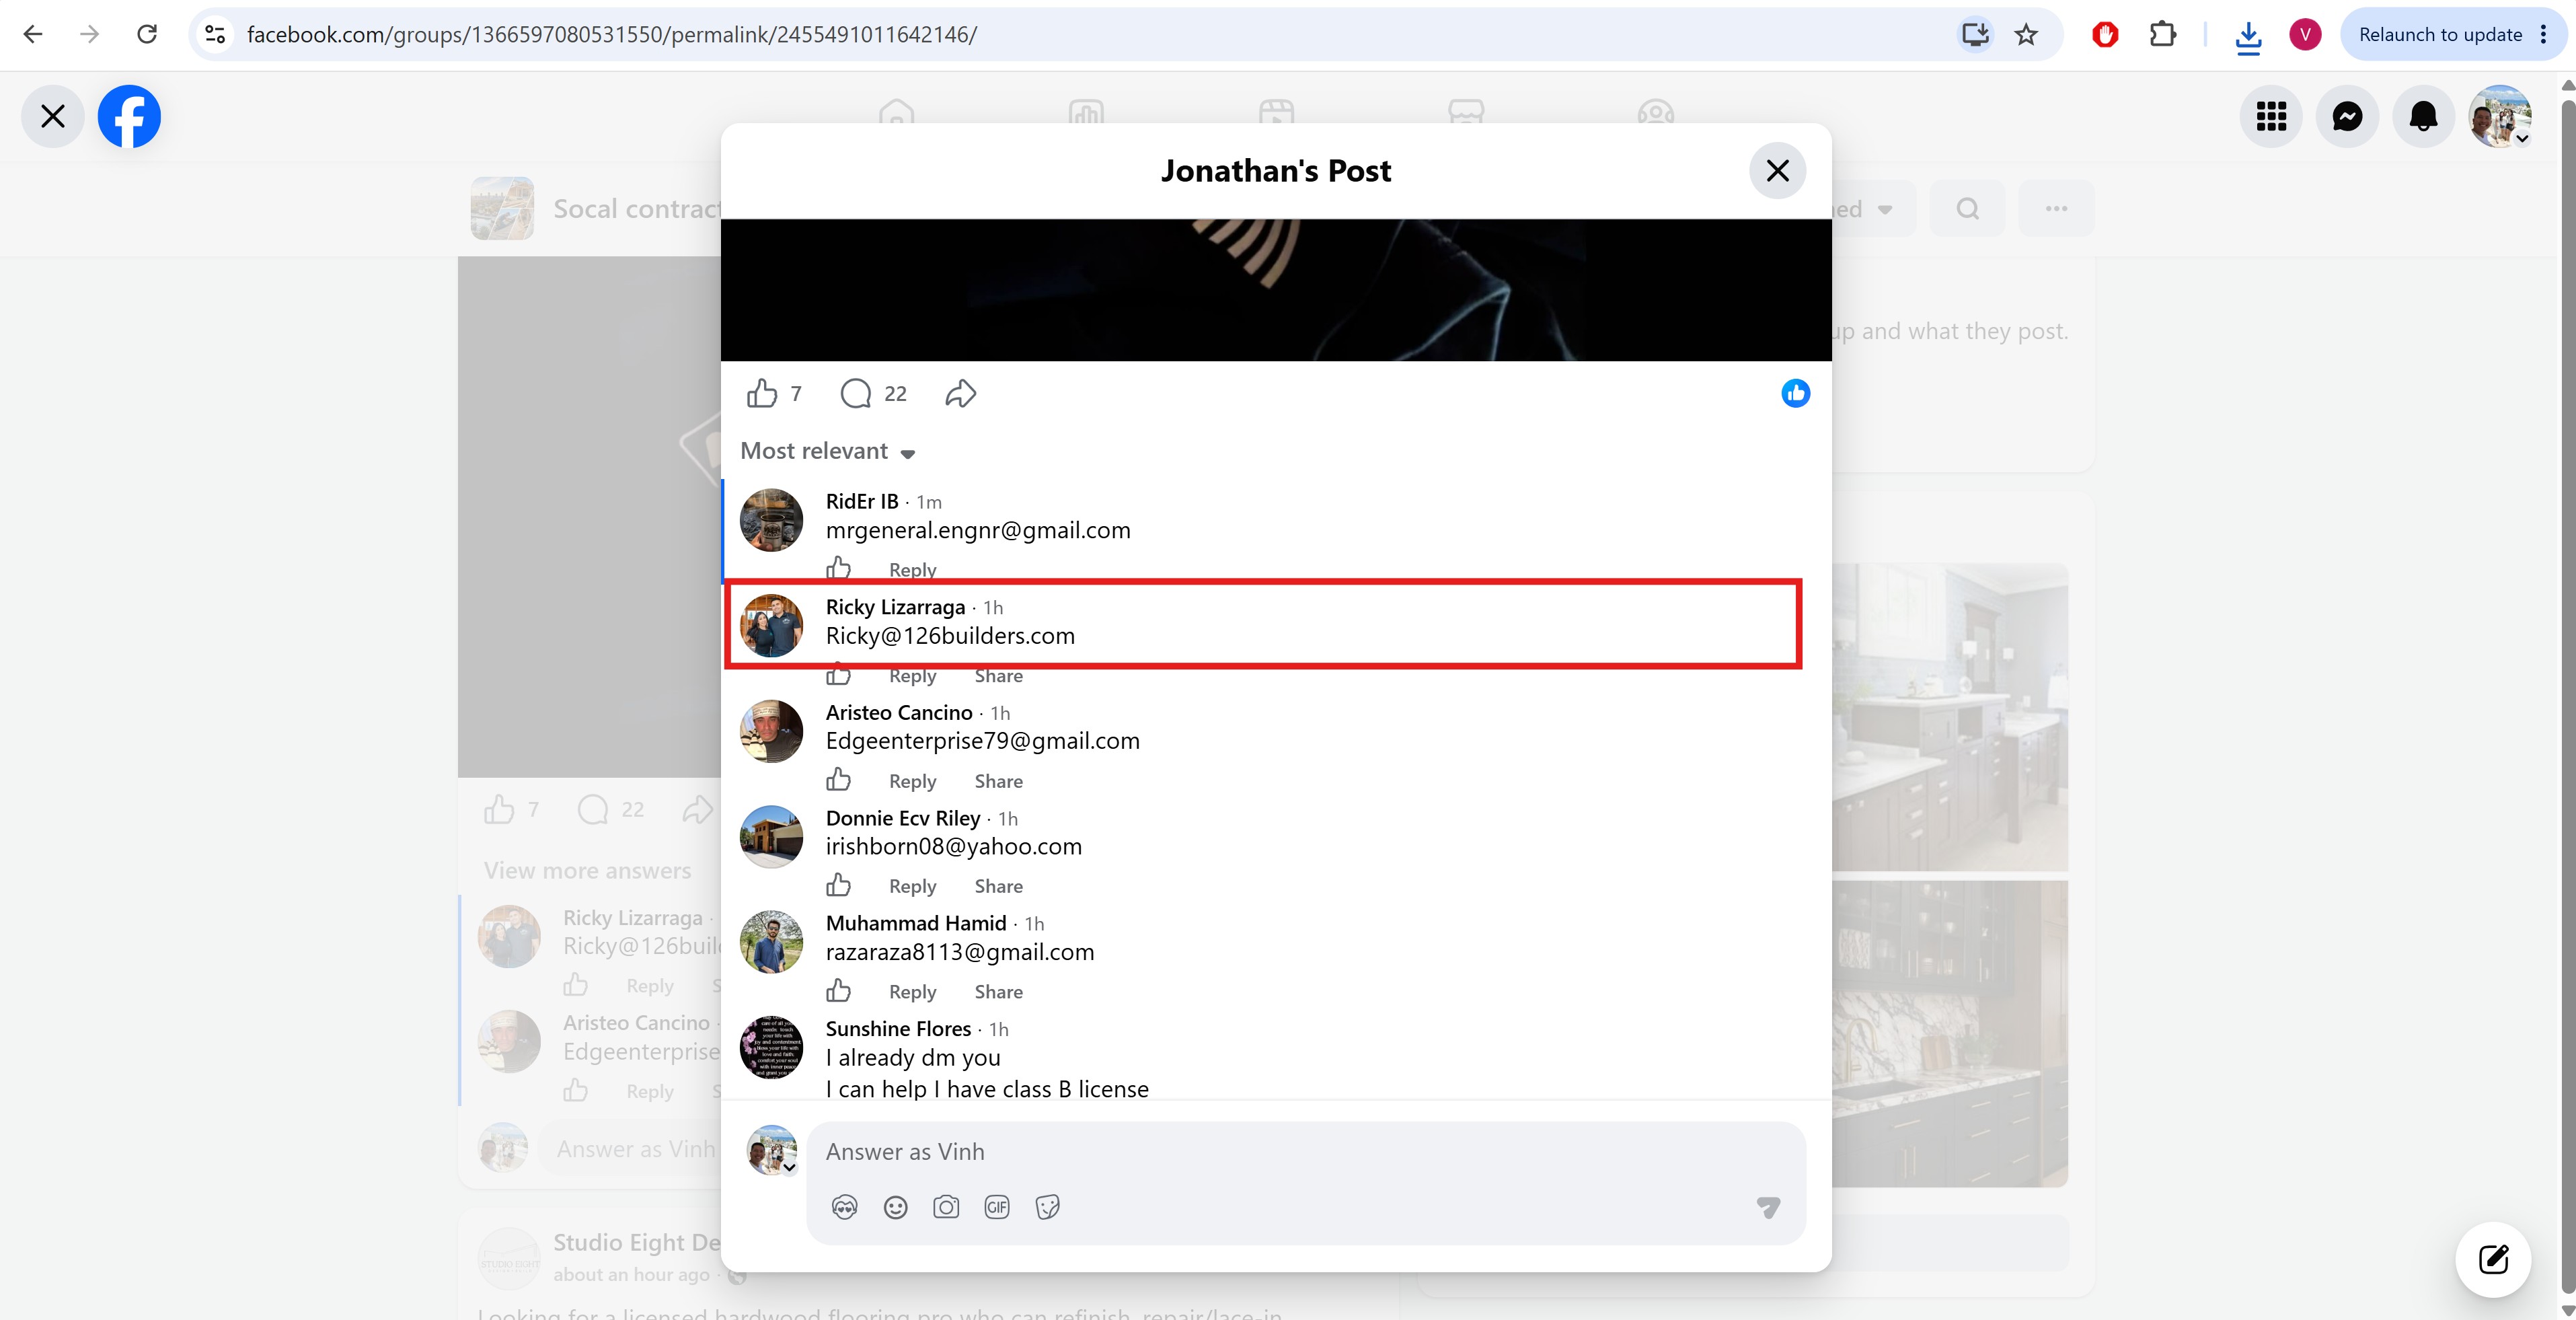This screenshot has width=2576, height=1320.
Task: Like Jonathan's post with the thumbs-up
Action: point(762,394)
